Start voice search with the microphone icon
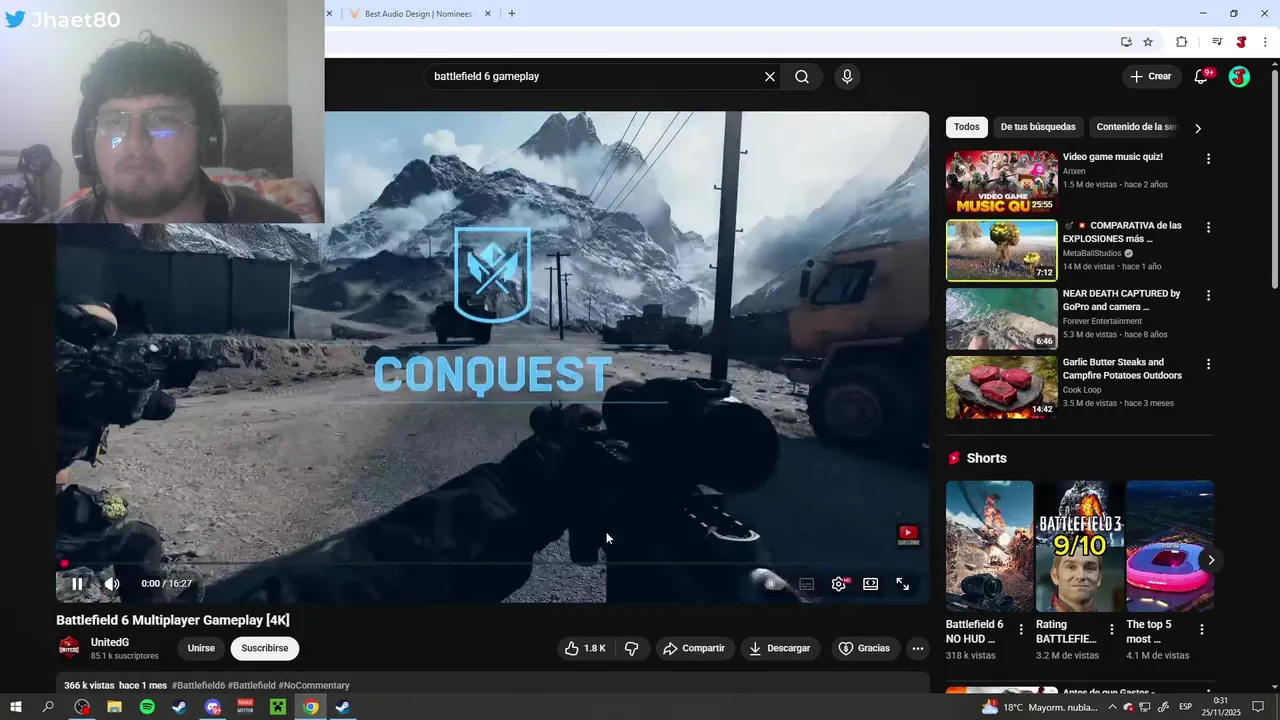This screenshot has height=720, width=1280. click(x=847, y=76)
